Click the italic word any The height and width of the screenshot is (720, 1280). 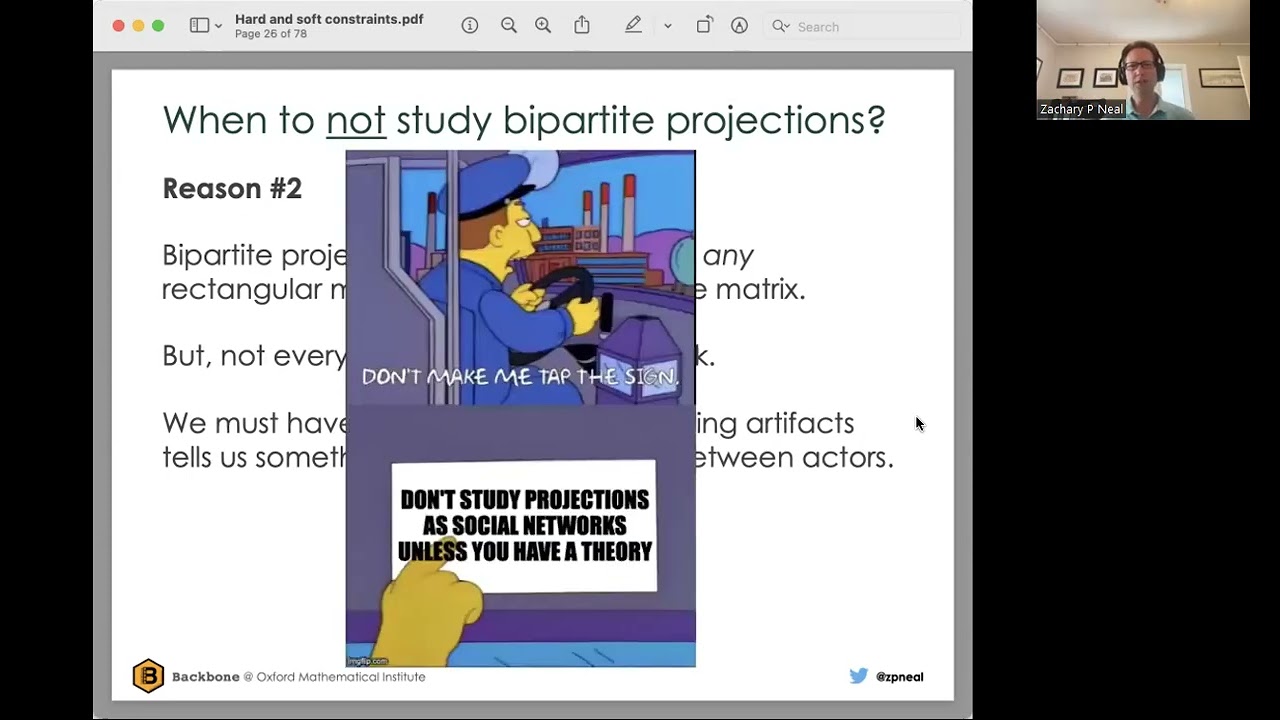pos(728,256)
